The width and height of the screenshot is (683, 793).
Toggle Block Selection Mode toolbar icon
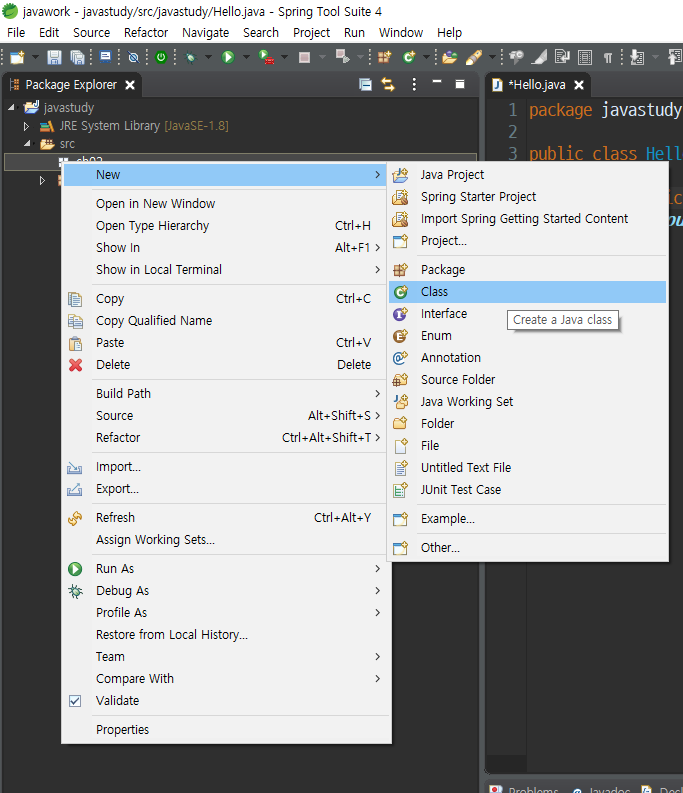click(x=585, y=57)
